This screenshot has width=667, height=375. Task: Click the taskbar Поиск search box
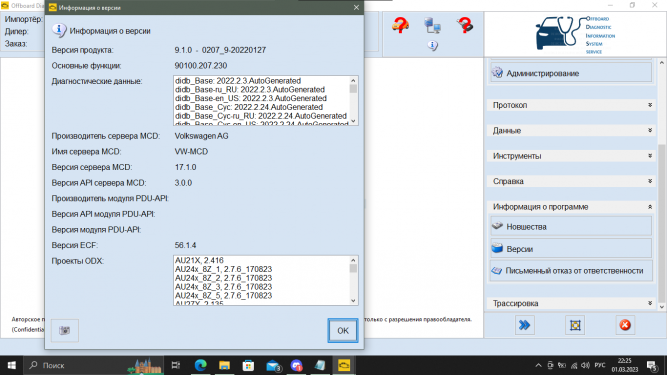click(x=94, y=365)
